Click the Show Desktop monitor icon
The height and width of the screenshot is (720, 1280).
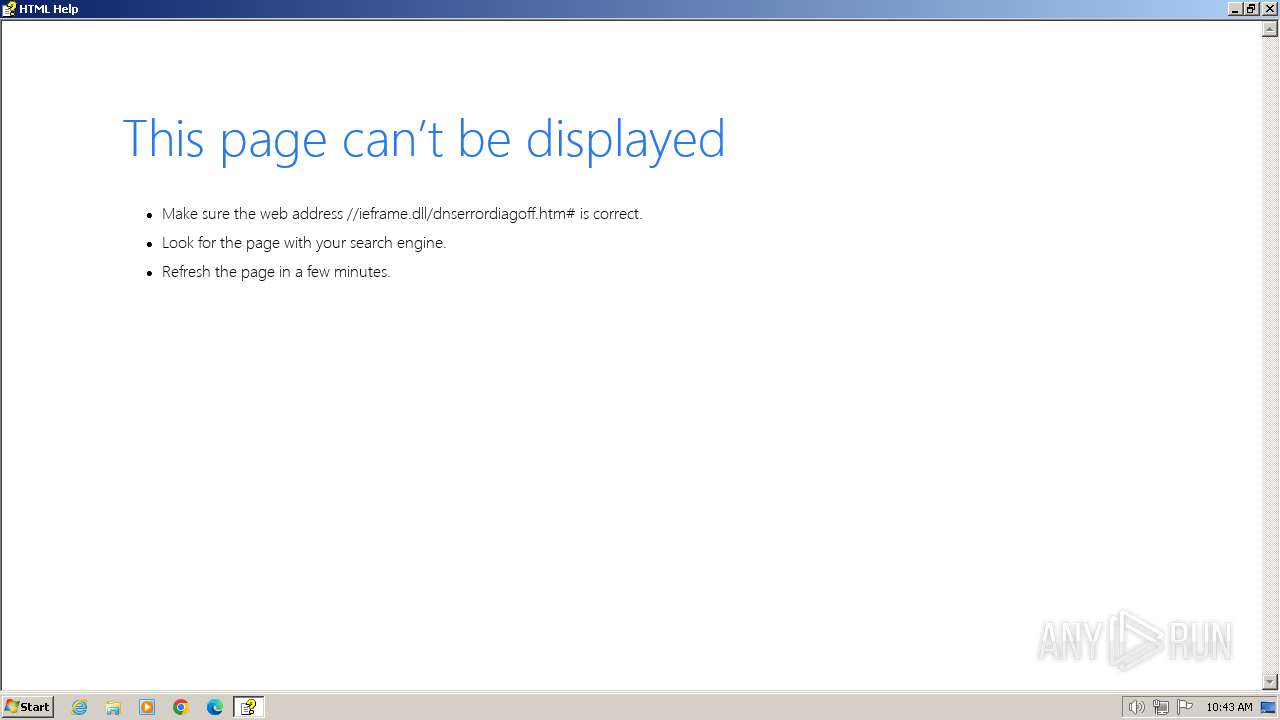point(1268,707)
